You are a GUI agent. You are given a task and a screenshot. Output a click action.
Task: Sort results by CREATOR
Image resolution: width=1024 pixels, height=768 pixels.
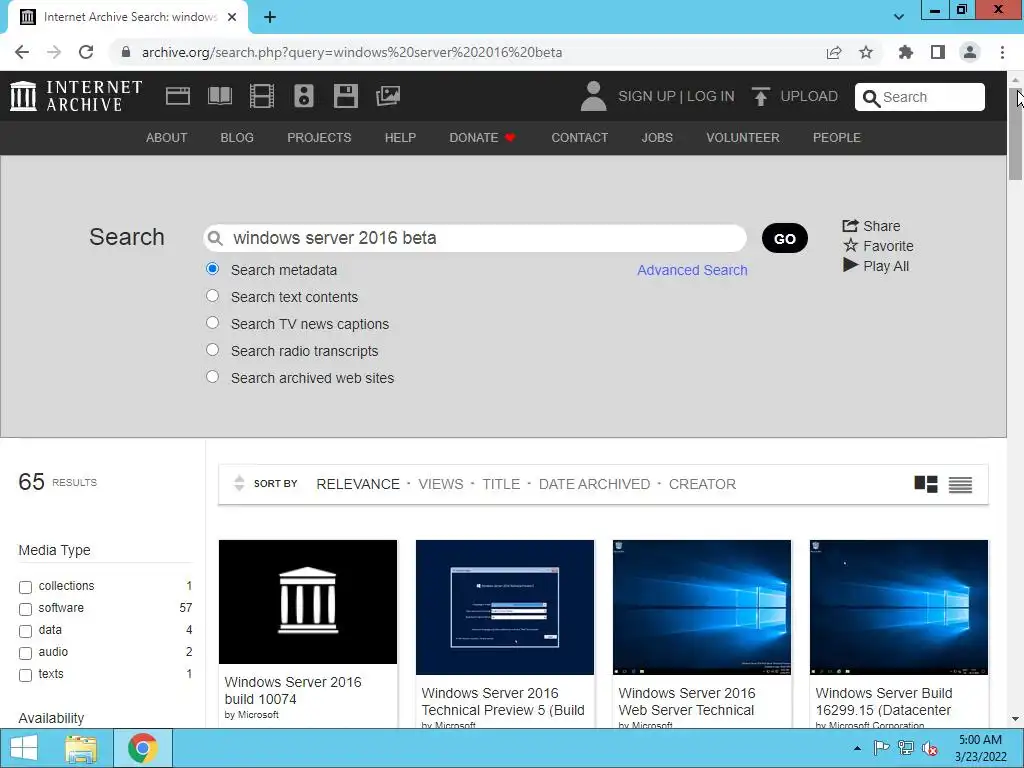coord(702,484)
